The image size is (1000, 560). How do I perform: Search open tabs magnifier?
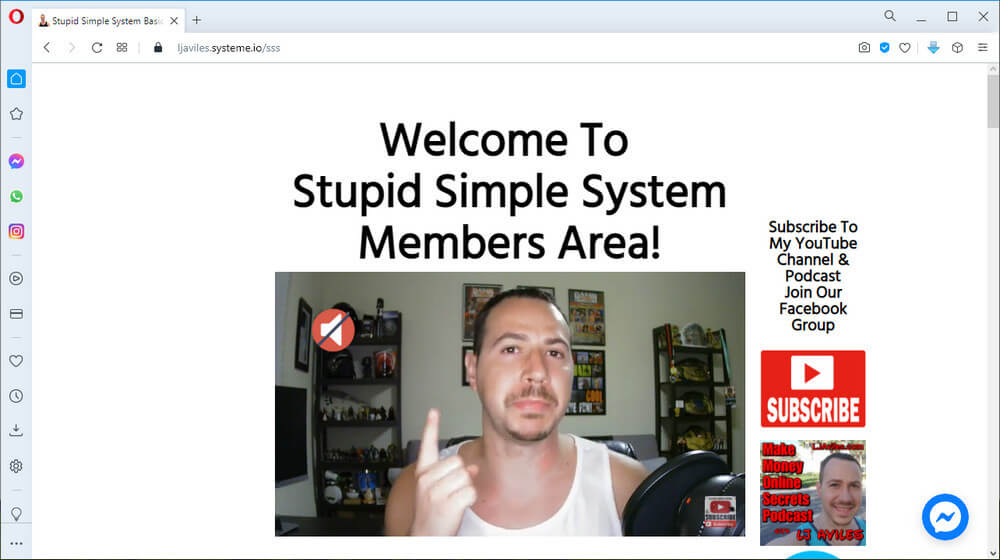click(x=890, y=17)
